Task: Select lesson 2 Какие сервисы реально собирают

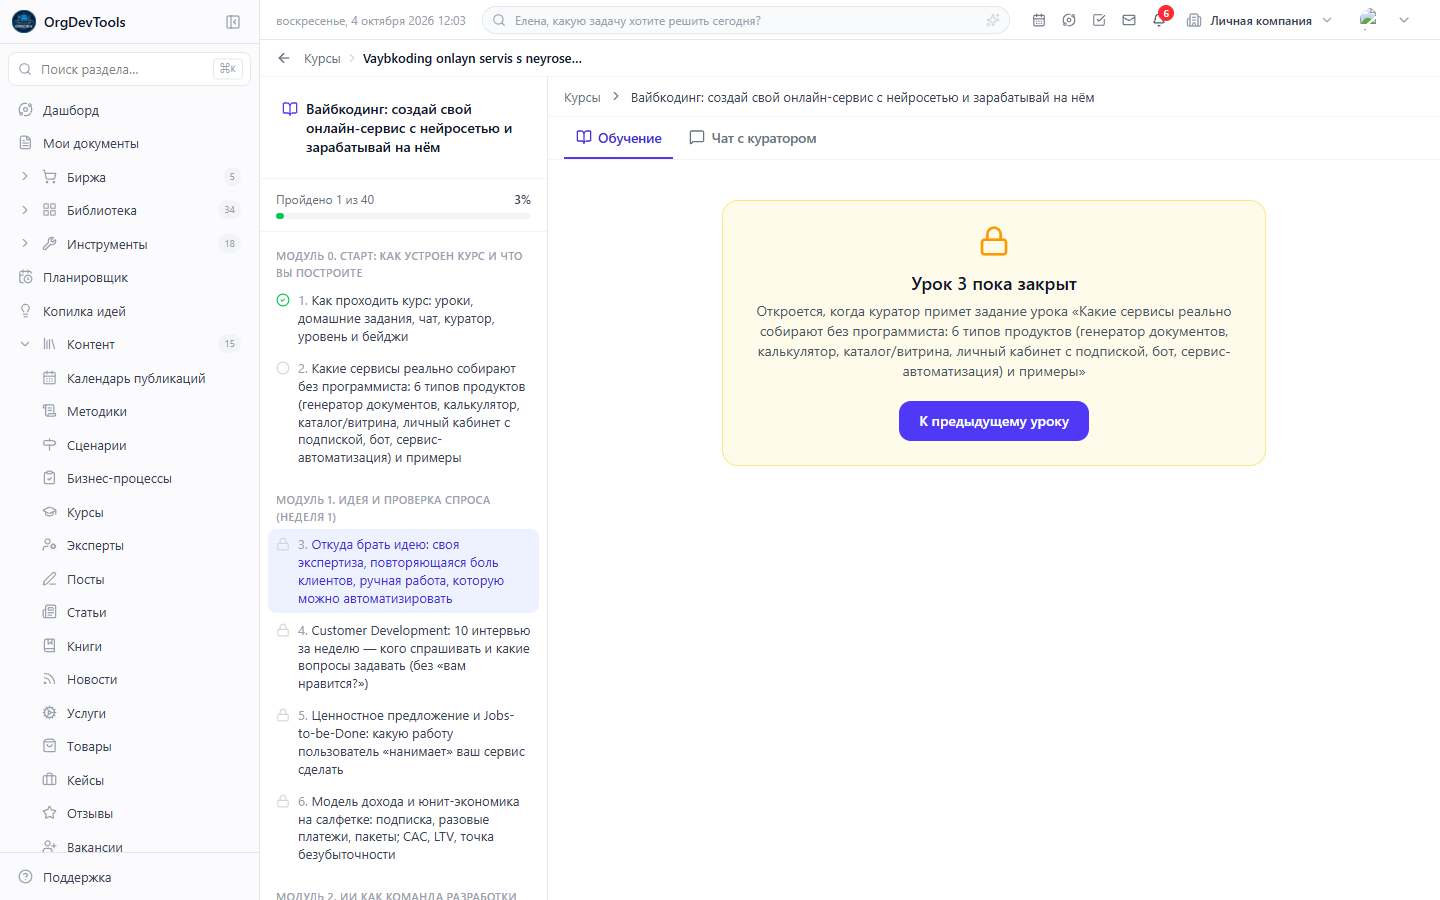Action: point(404,413)
